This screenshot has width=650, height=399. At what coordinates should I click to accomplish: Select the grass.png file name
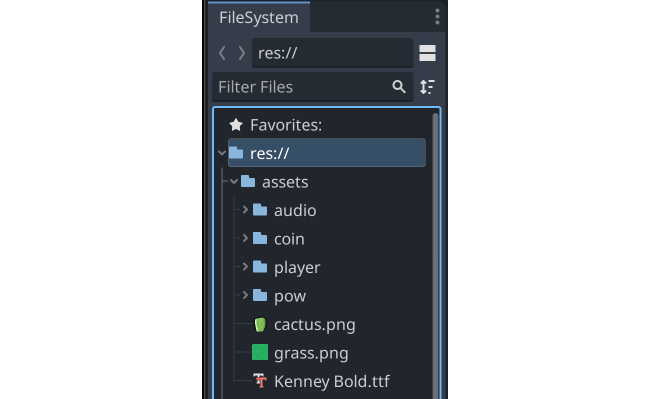311,353
